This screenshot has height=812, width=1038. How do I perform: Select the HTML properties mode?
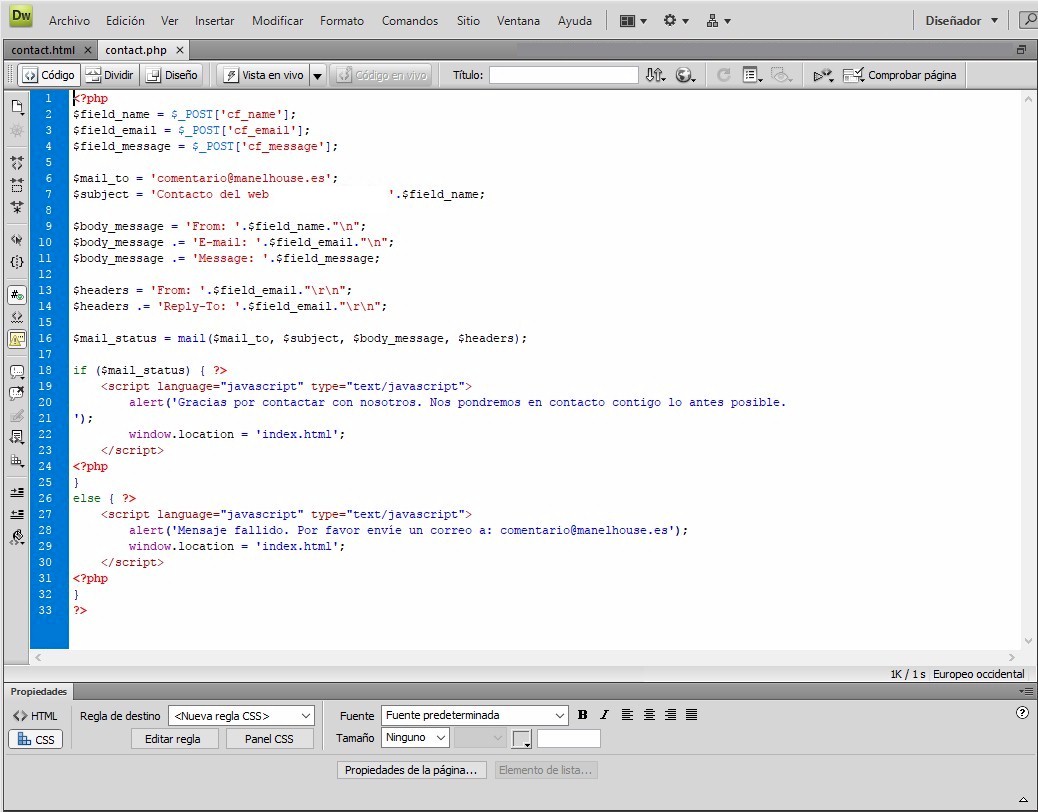pos(36,715)
